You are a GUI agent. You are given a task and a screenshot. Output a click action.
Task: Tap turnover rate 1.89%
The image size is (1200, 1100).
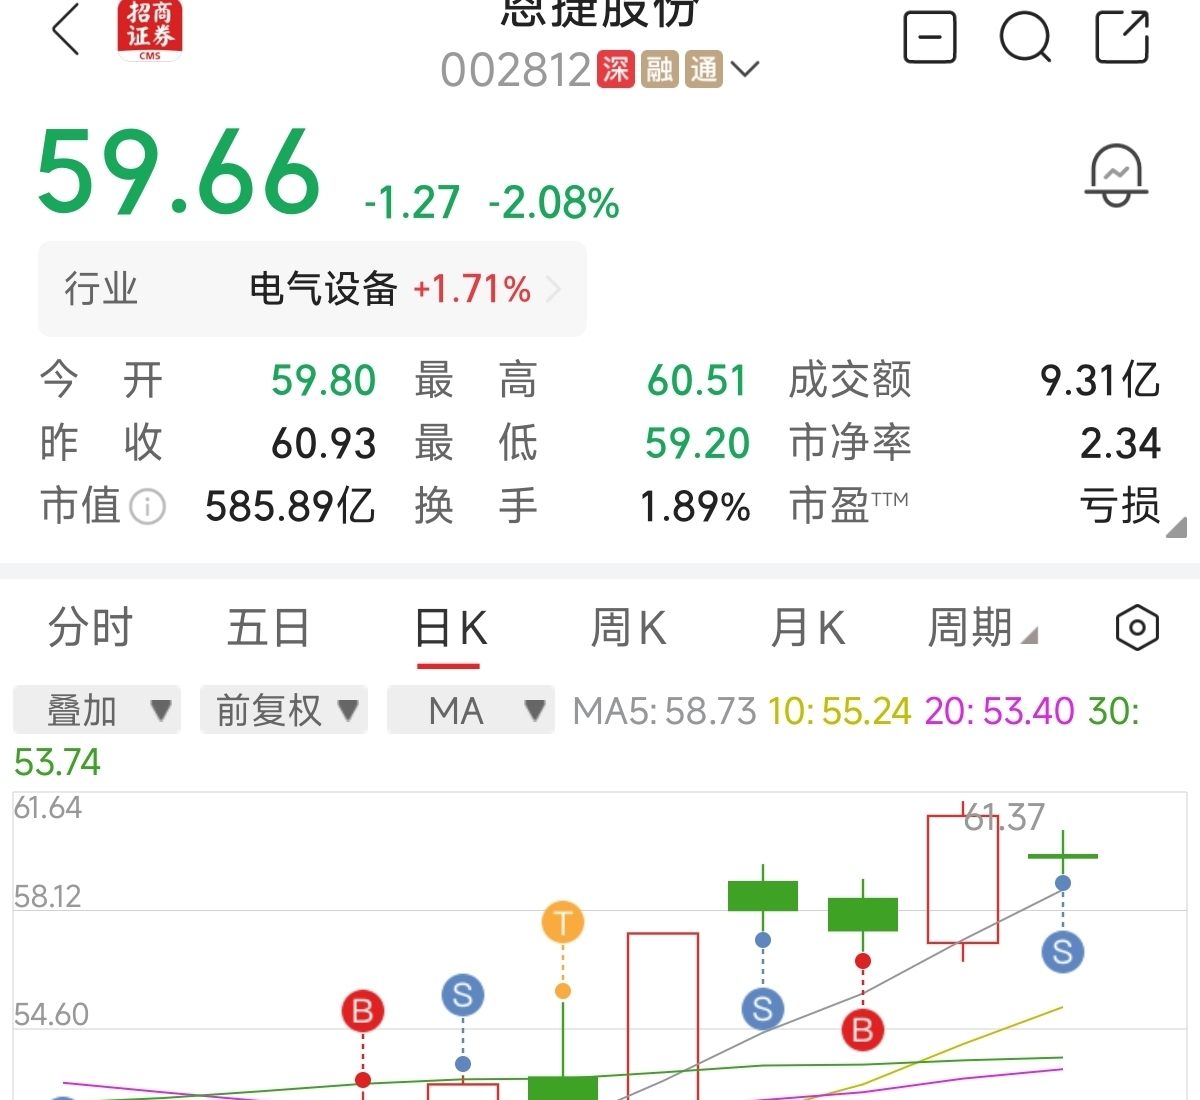[x=695, y=507]
